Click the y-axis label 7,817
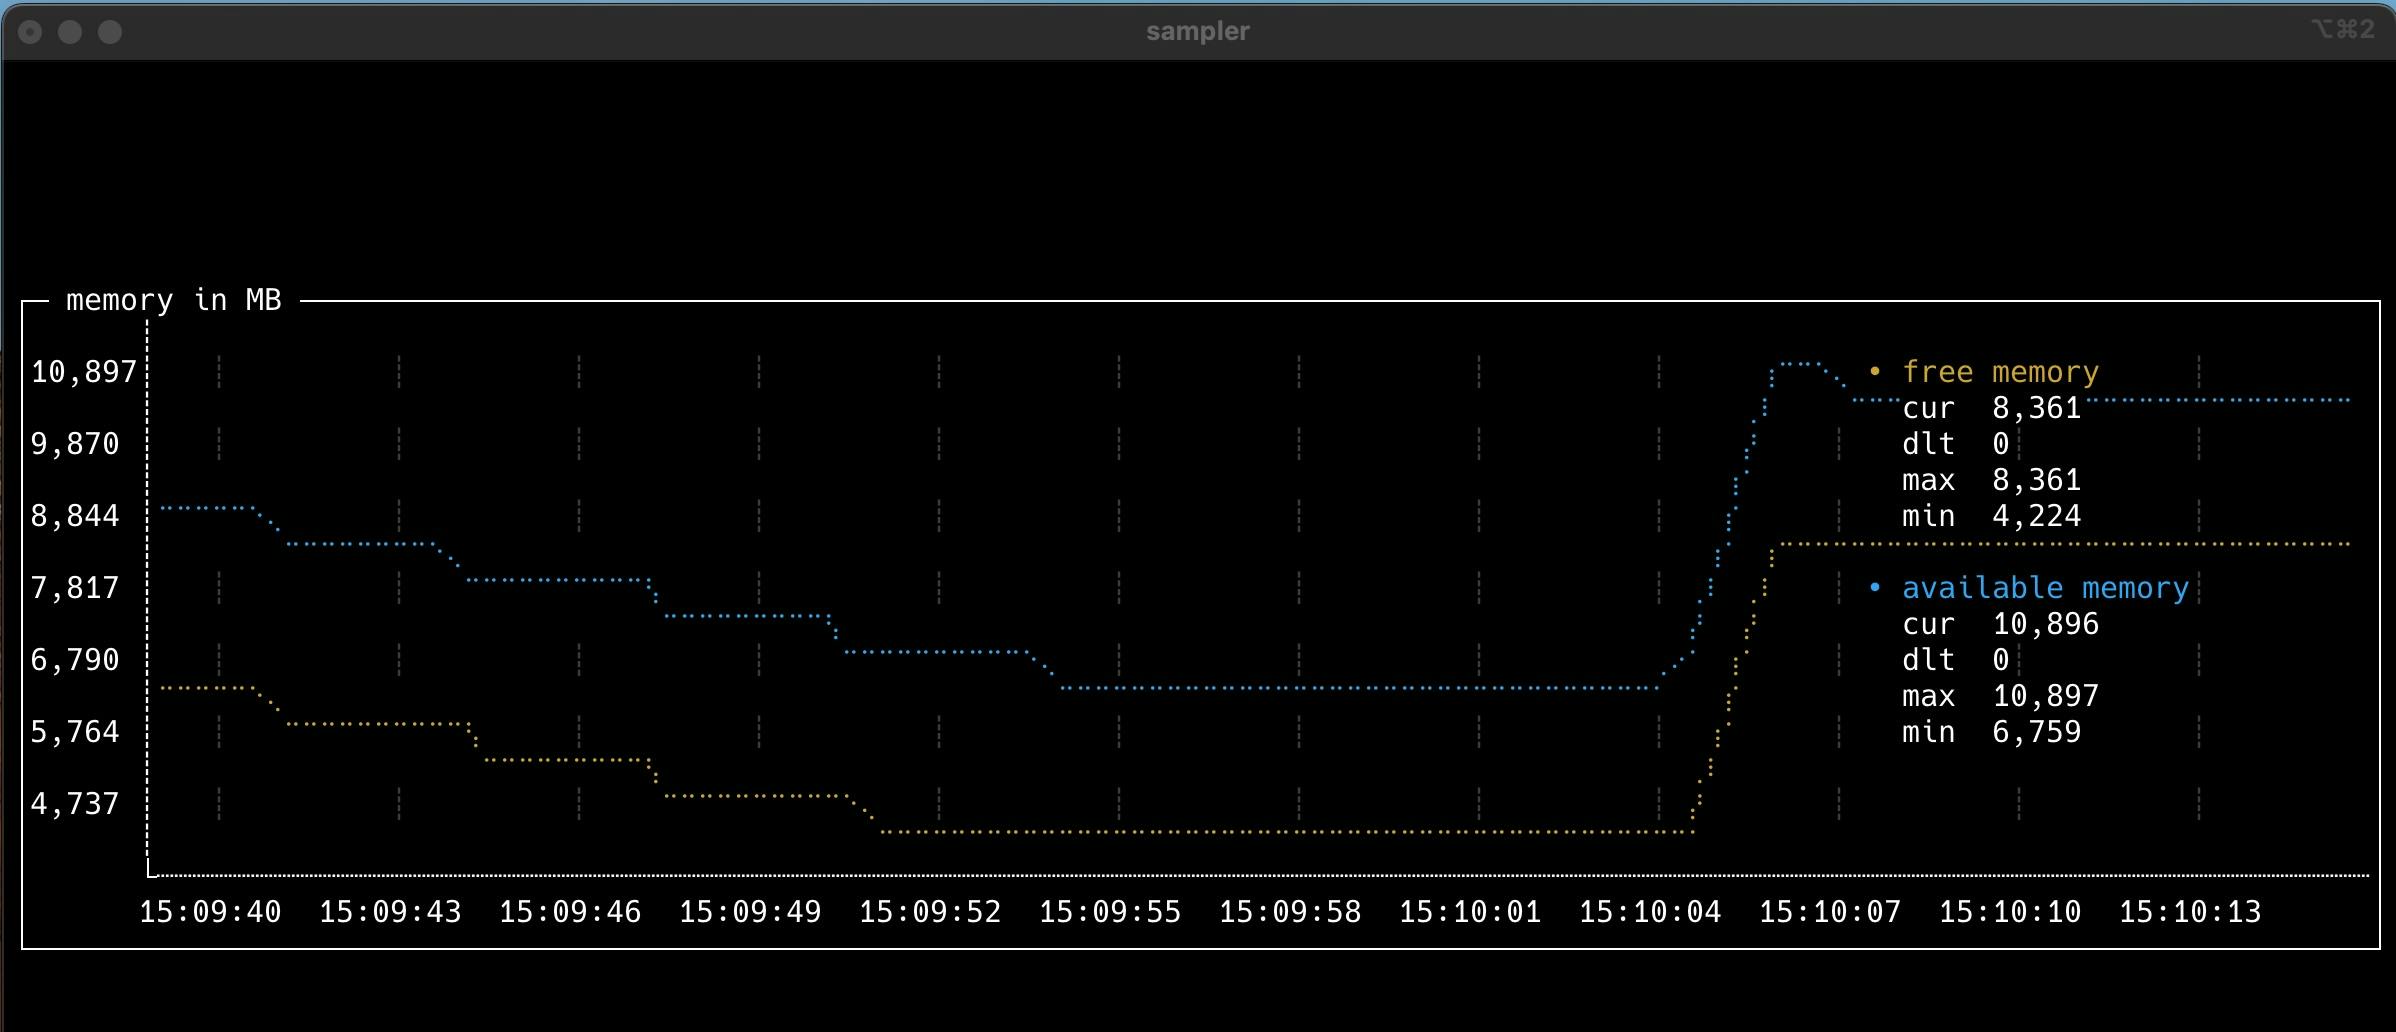Screen dimensions: 2396x1032 (x=75, y=588)
